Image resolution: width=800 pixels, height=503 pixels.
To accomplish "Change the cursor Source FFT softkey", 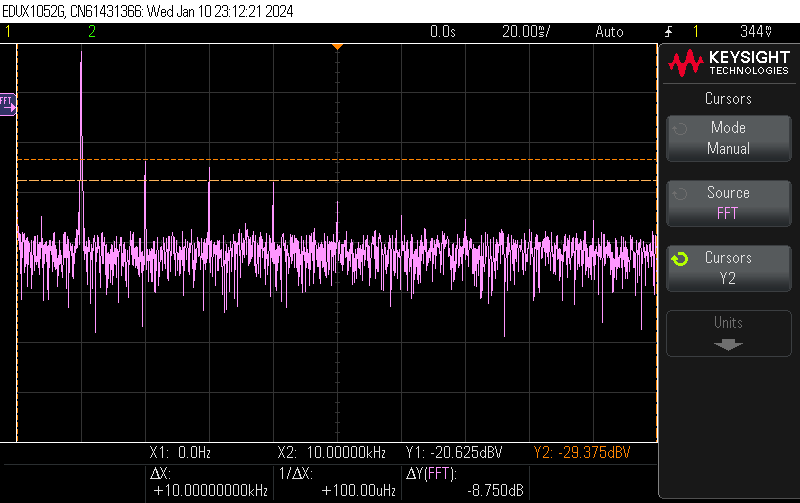I will pos(729,203).
